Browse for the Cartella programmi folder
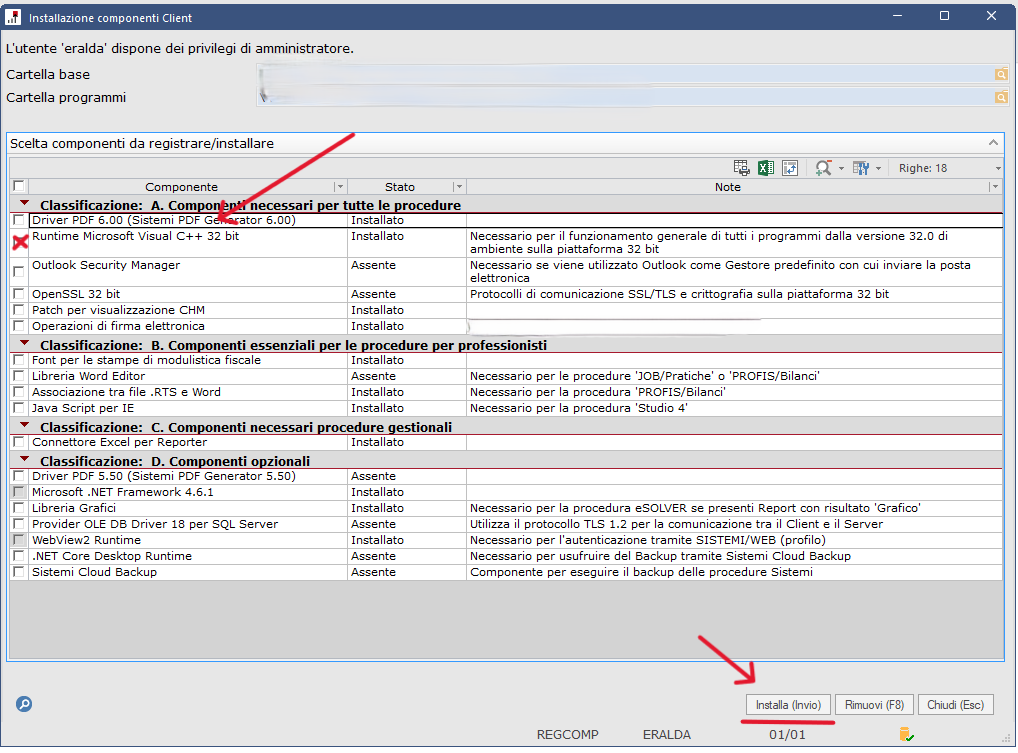The image size is (1018, 753). pyautogui.click(x=1001, y=97)
